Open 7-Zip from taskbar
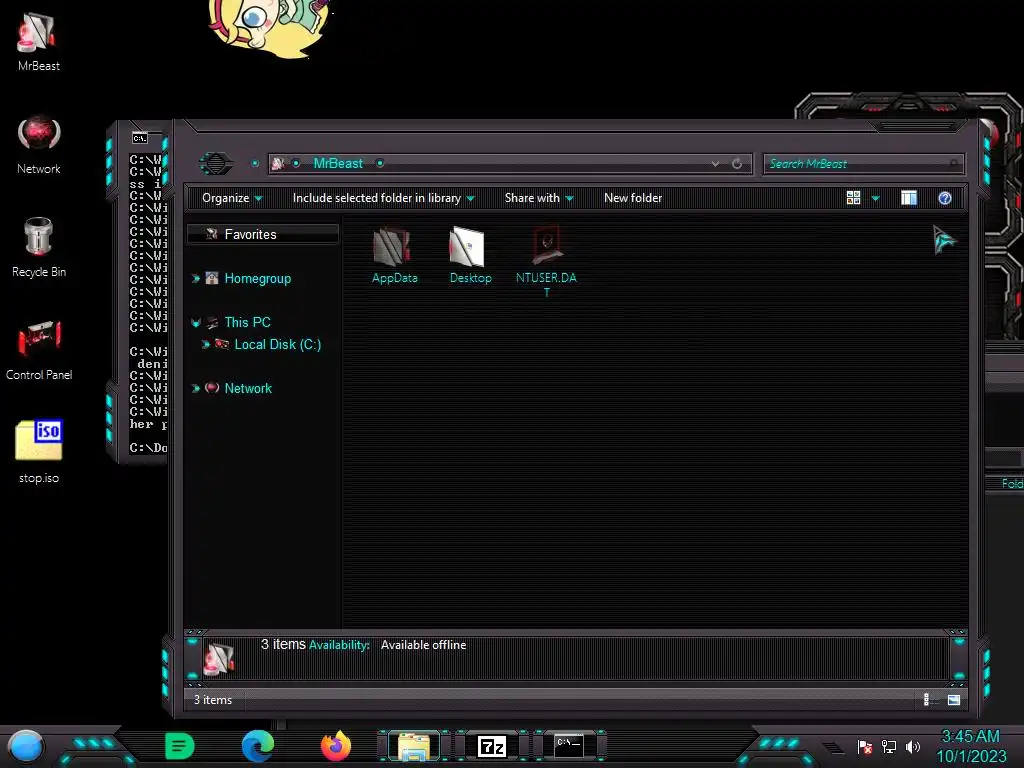The image size is (1024, 768). pyautogui.click(x=492, y=746)
